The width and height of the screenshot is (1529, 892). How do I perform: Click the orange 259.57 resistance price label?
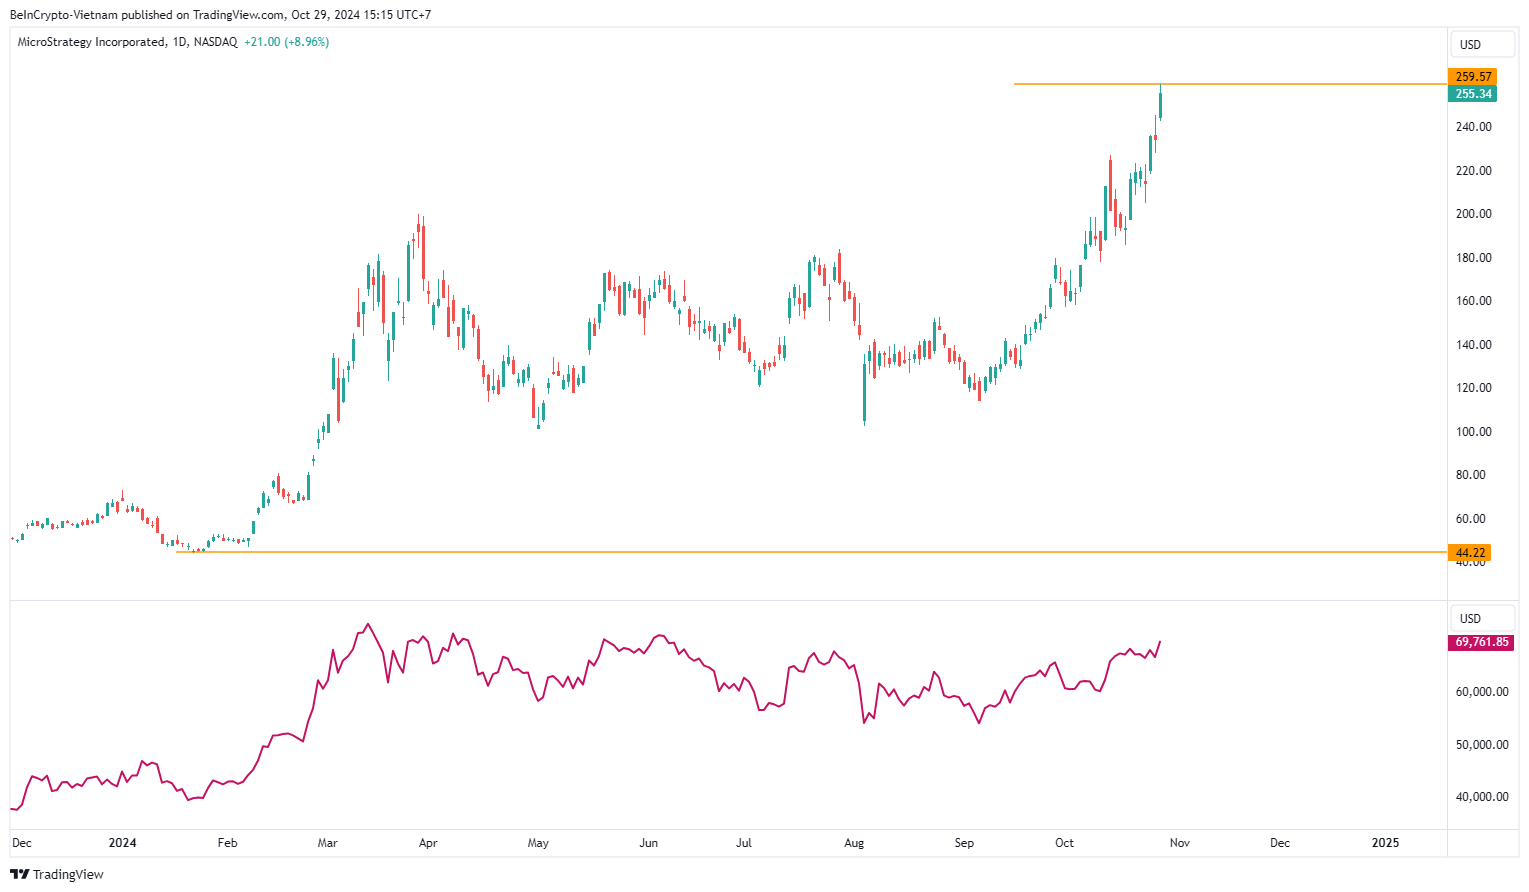tap(1471, 76)
